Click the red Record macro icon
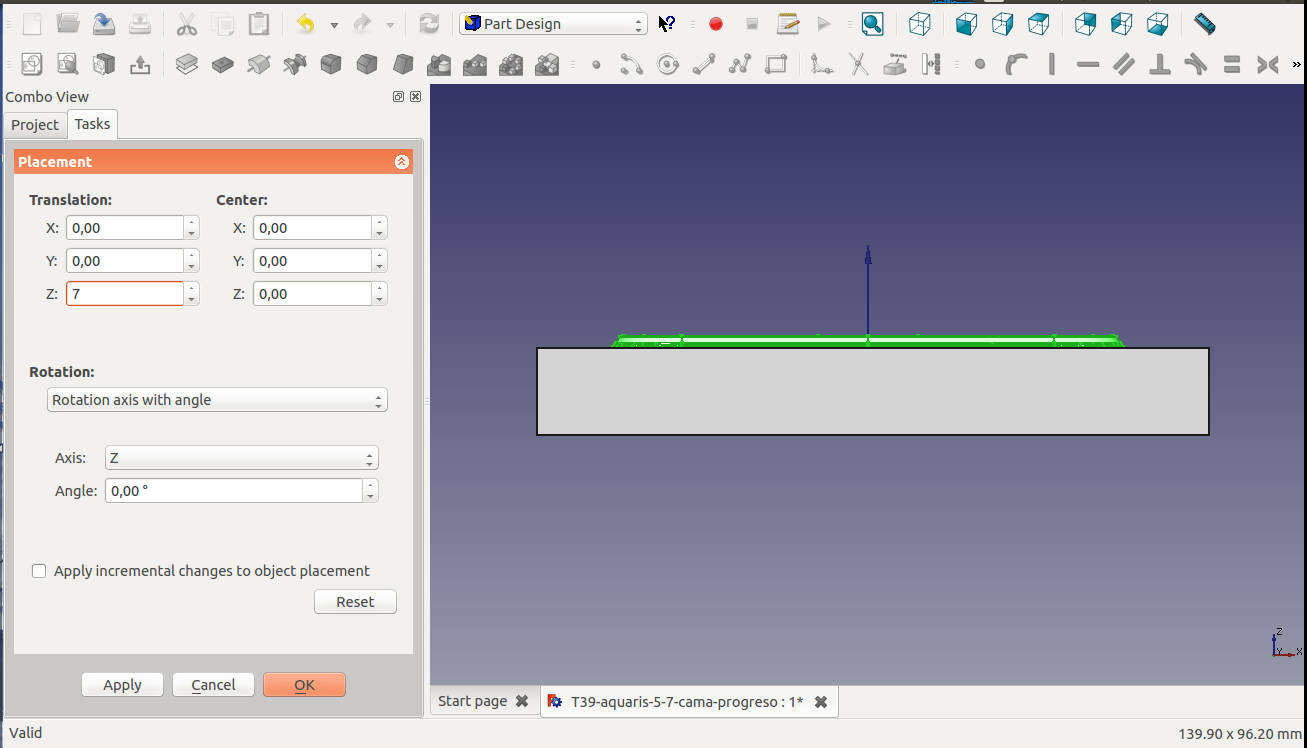This screenshot has width=1307, height=748. click(716, 24)
